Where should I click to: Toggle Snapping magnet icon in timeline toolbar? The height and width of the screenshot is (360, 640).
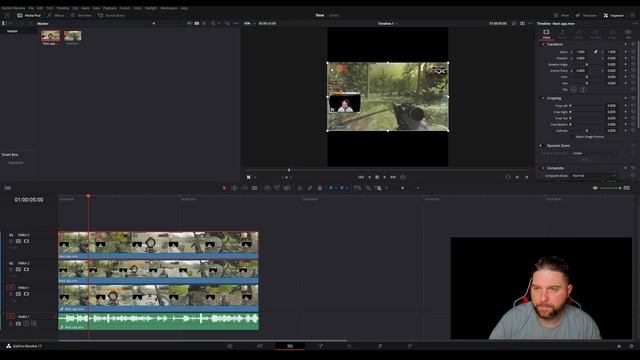click(x=300, y=188)
